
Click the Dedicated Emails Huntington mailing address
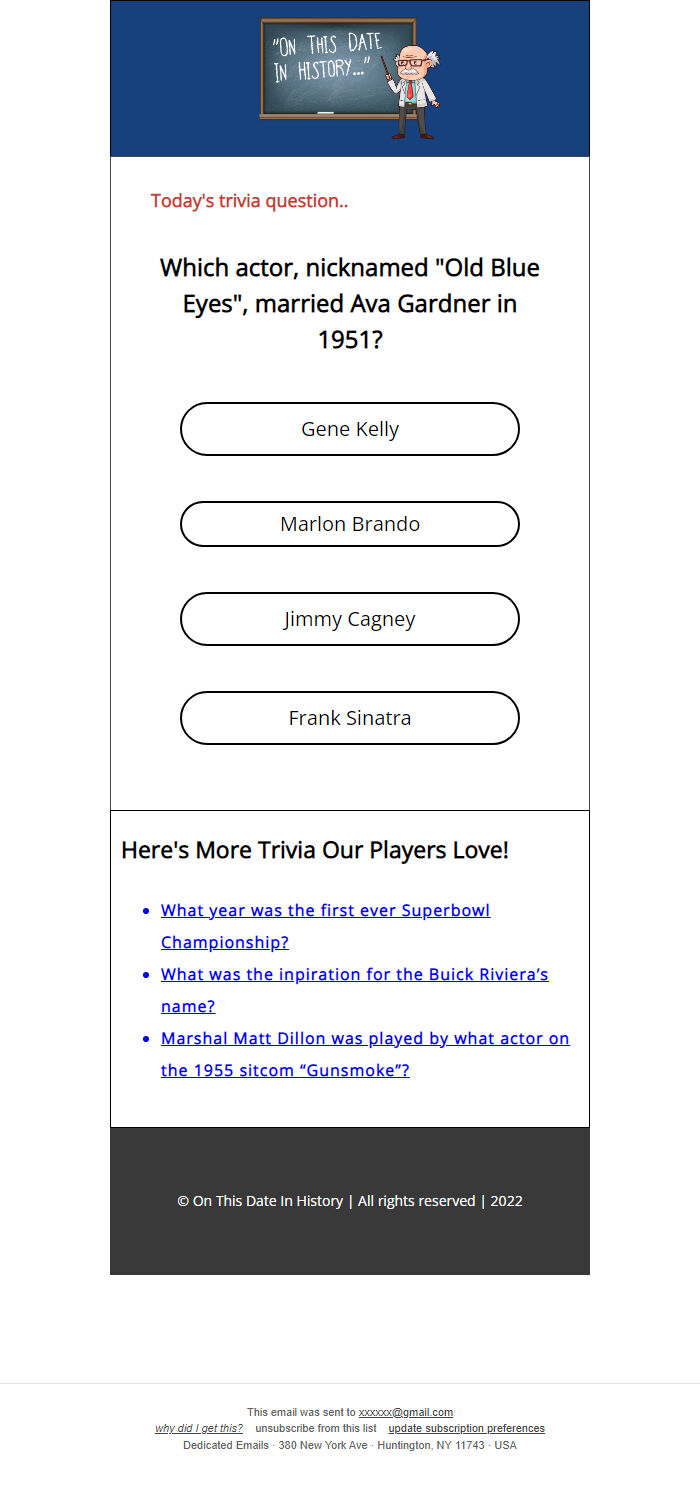[x=350, y=1445]
